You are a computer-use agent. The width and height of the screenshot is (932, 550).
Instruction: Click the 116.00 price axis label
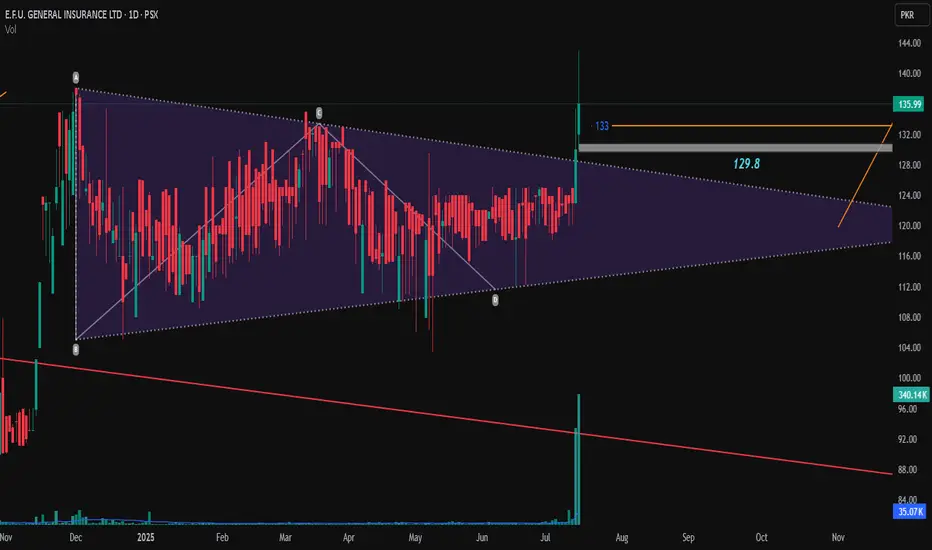pyautogui.click(x=909, y=256)
